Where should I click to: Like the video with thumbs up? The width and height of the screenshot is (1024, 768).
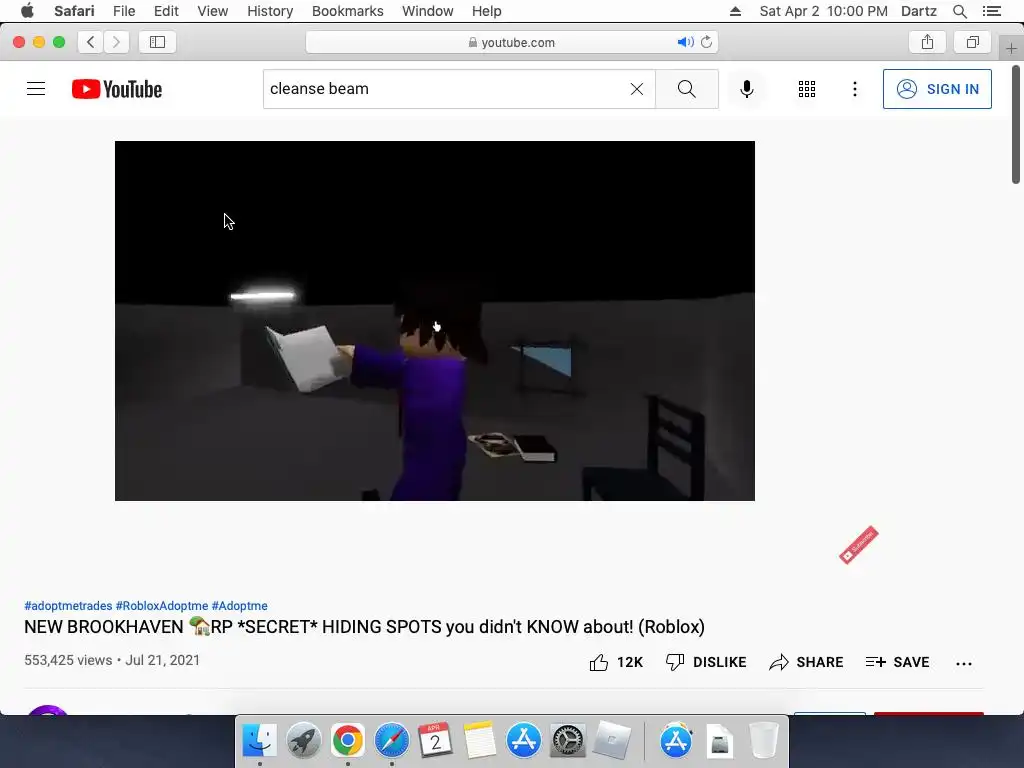point(616,662)
